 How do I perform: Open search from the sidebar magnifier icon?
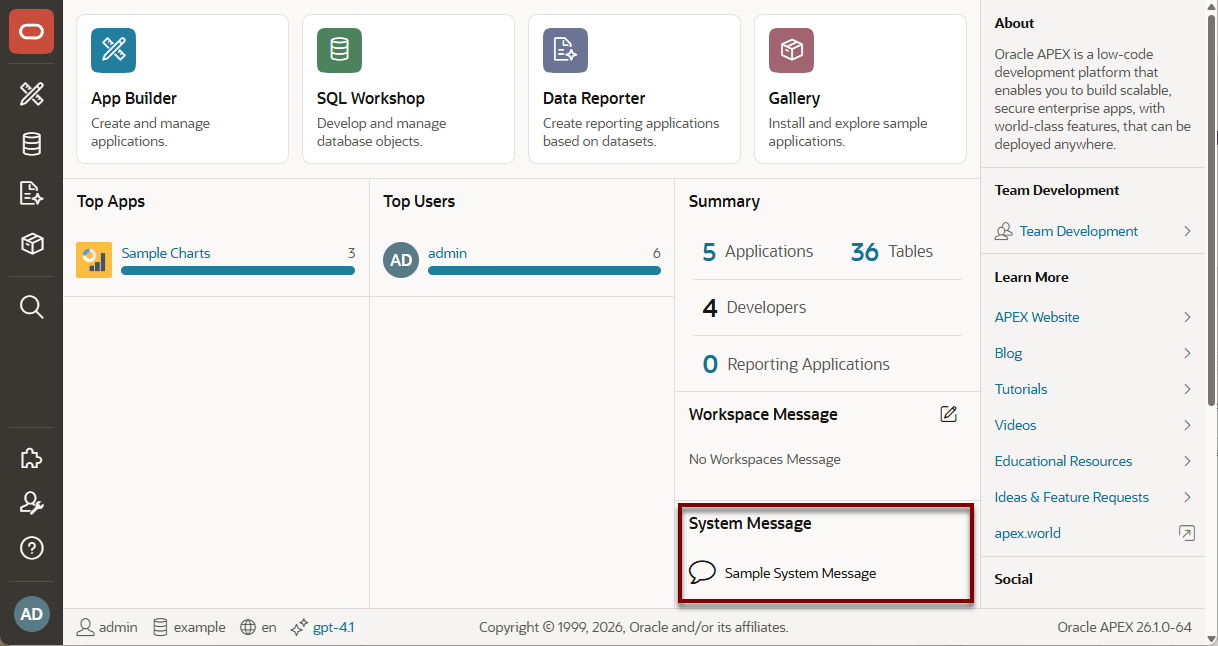pos(31,307)
